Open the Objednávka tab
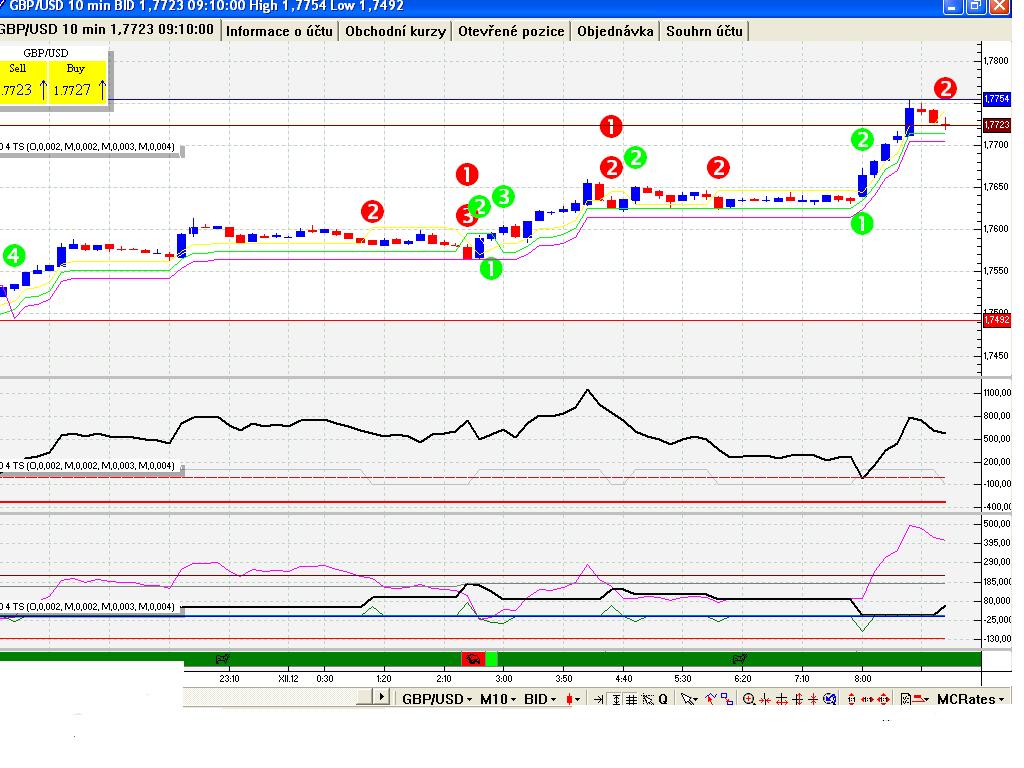Image resolution: width=1024 pixels, height=768 pixels. coord(615,31)
